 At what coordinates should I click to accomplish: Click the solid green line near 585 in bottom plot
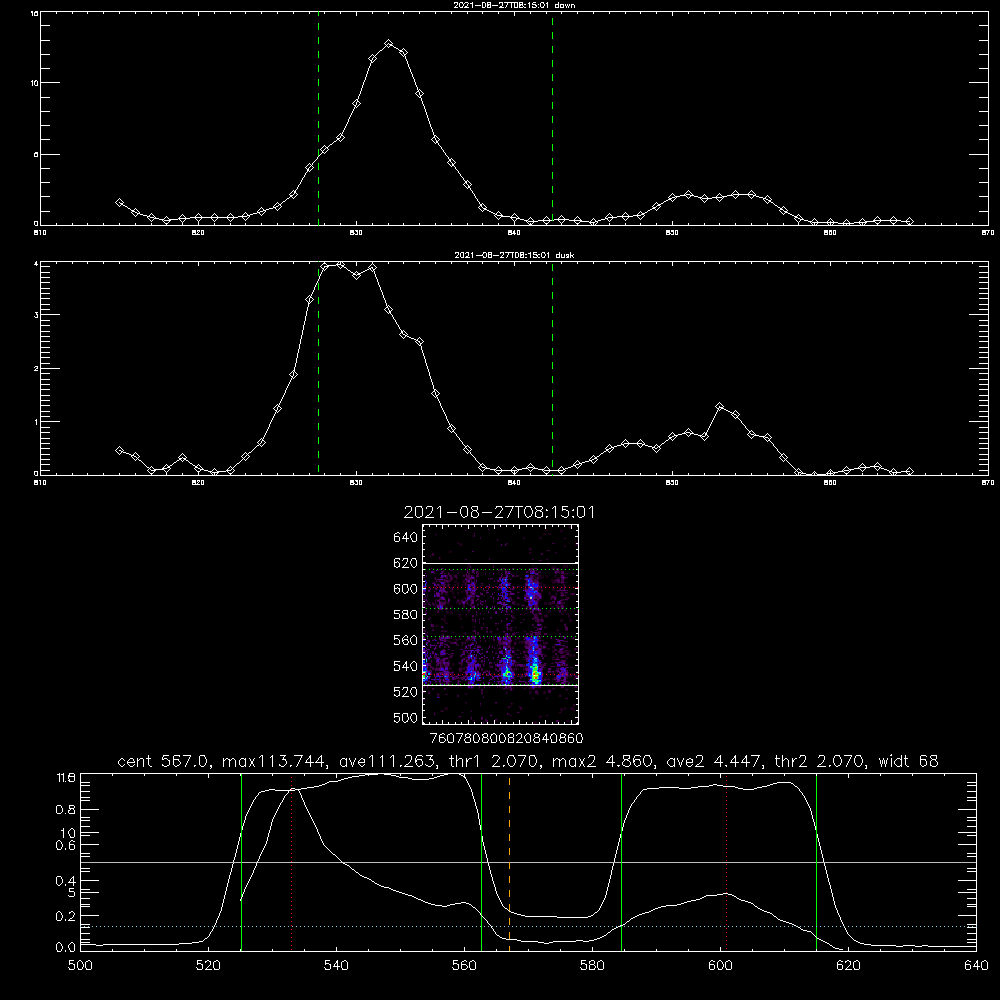point(622,861)
